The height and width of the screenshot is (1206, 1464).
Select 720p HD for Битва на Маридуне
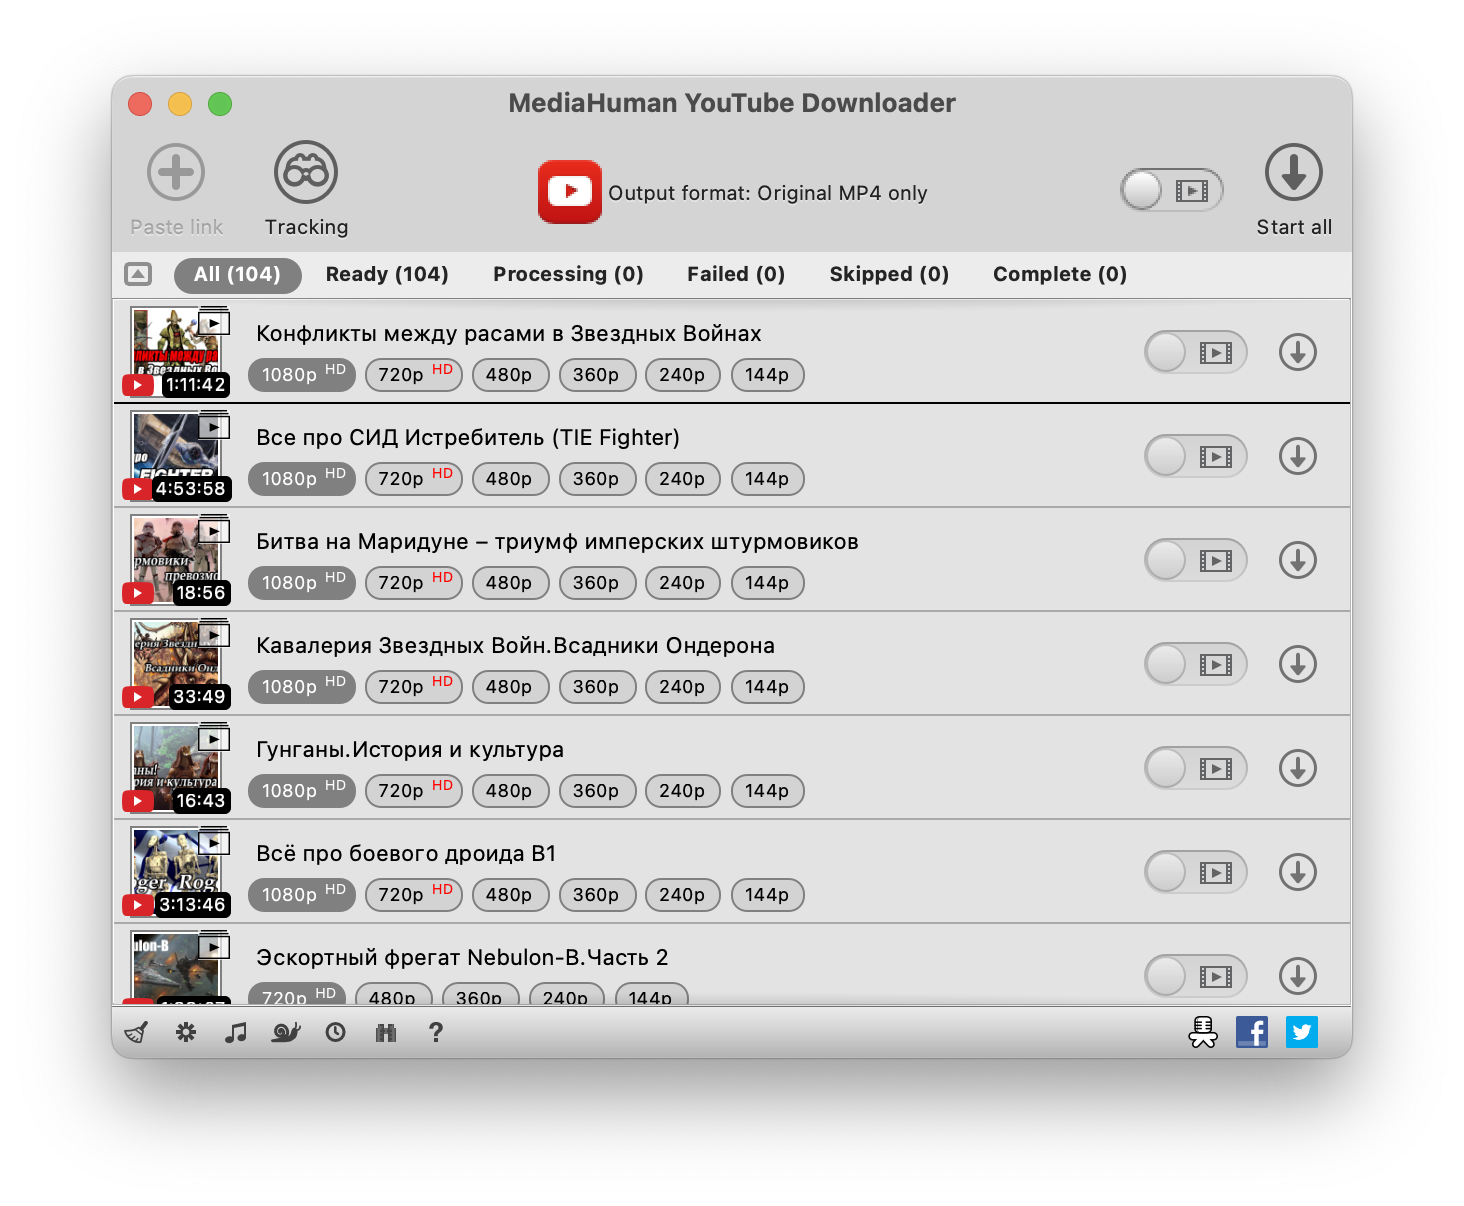click(x=413, y=583)
